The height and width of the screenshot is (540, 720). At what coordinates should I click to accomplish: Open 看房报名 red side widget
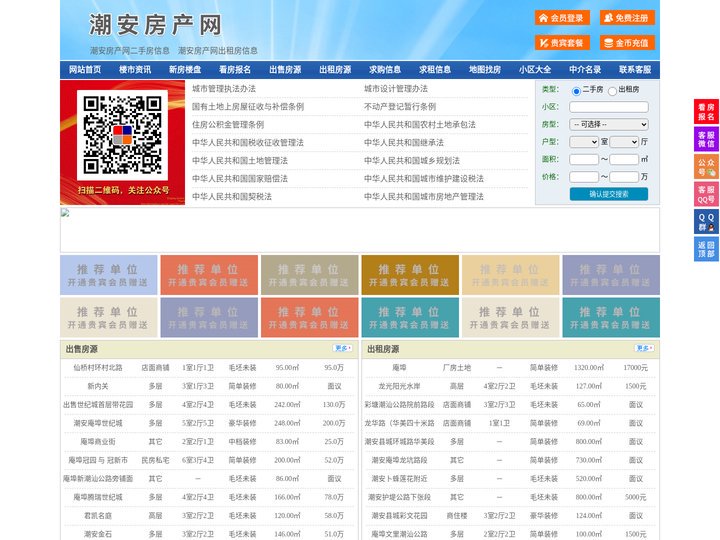coord(706,112)
